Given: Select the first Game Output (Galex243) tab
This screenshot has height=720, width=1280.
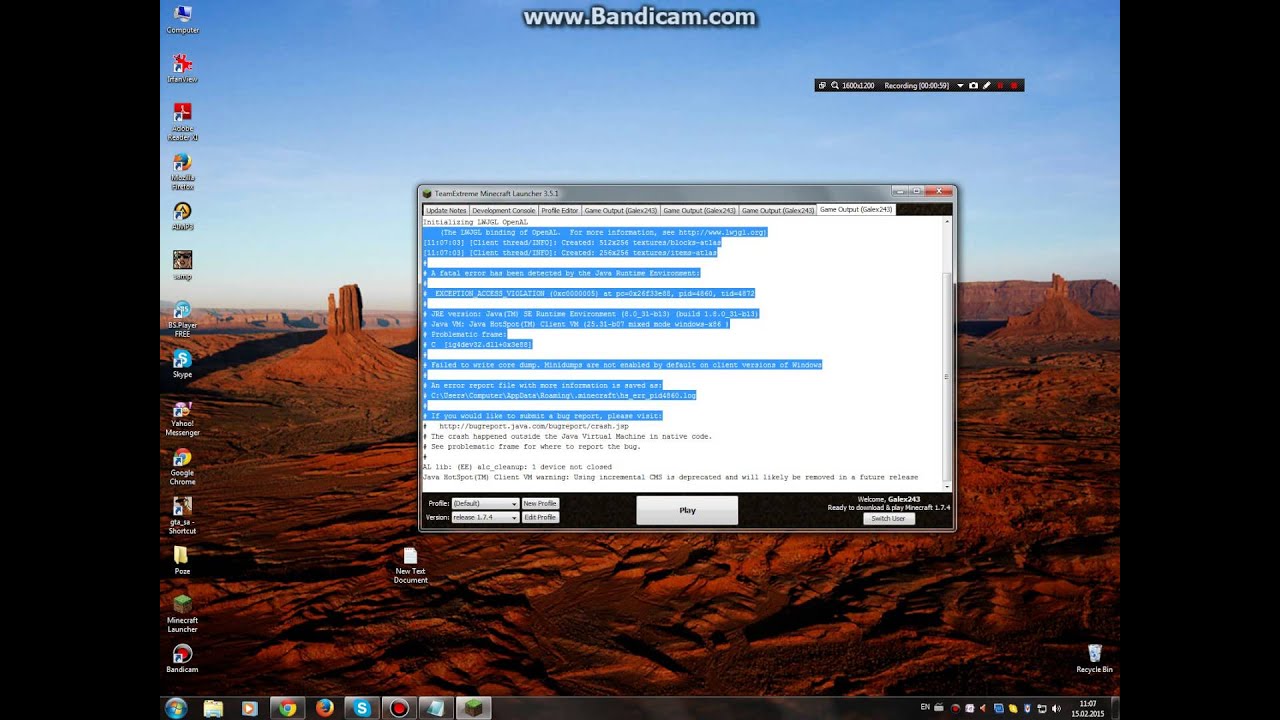Looking at the screenshot, I should click(x=621, y=210).
